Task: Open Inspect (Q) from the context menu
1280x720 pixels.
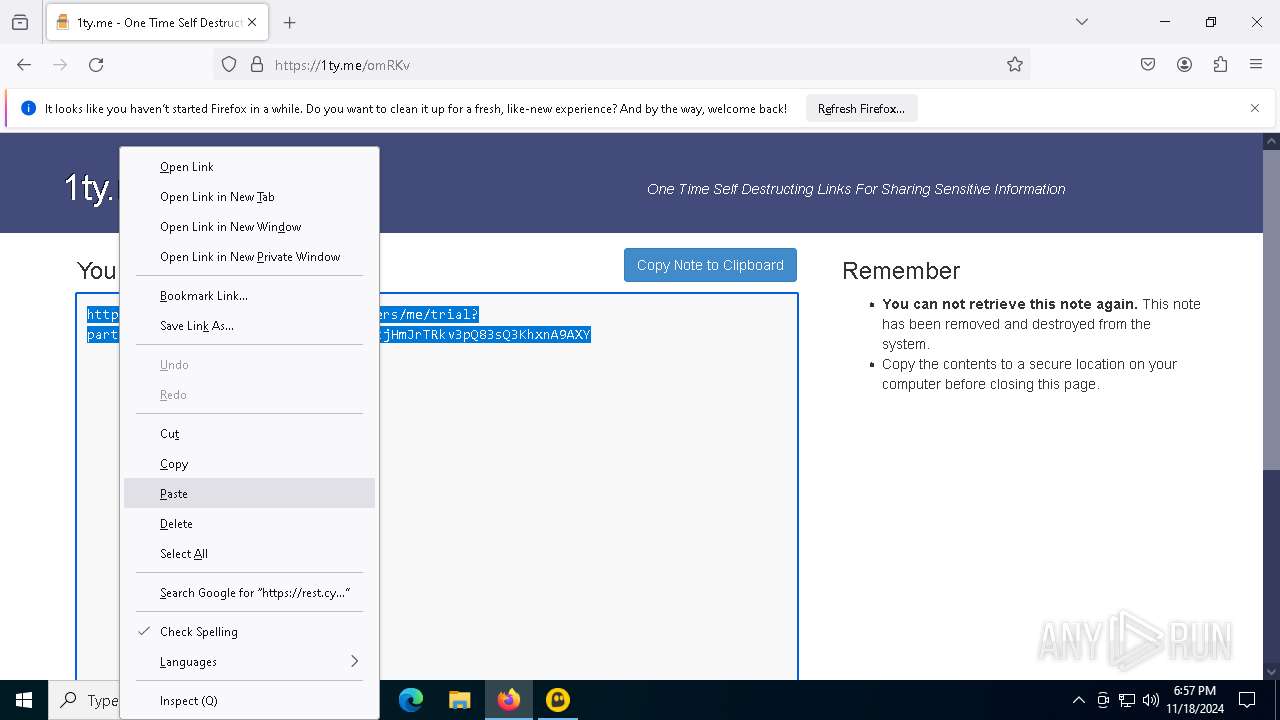Action: click(x=249, y=701)
